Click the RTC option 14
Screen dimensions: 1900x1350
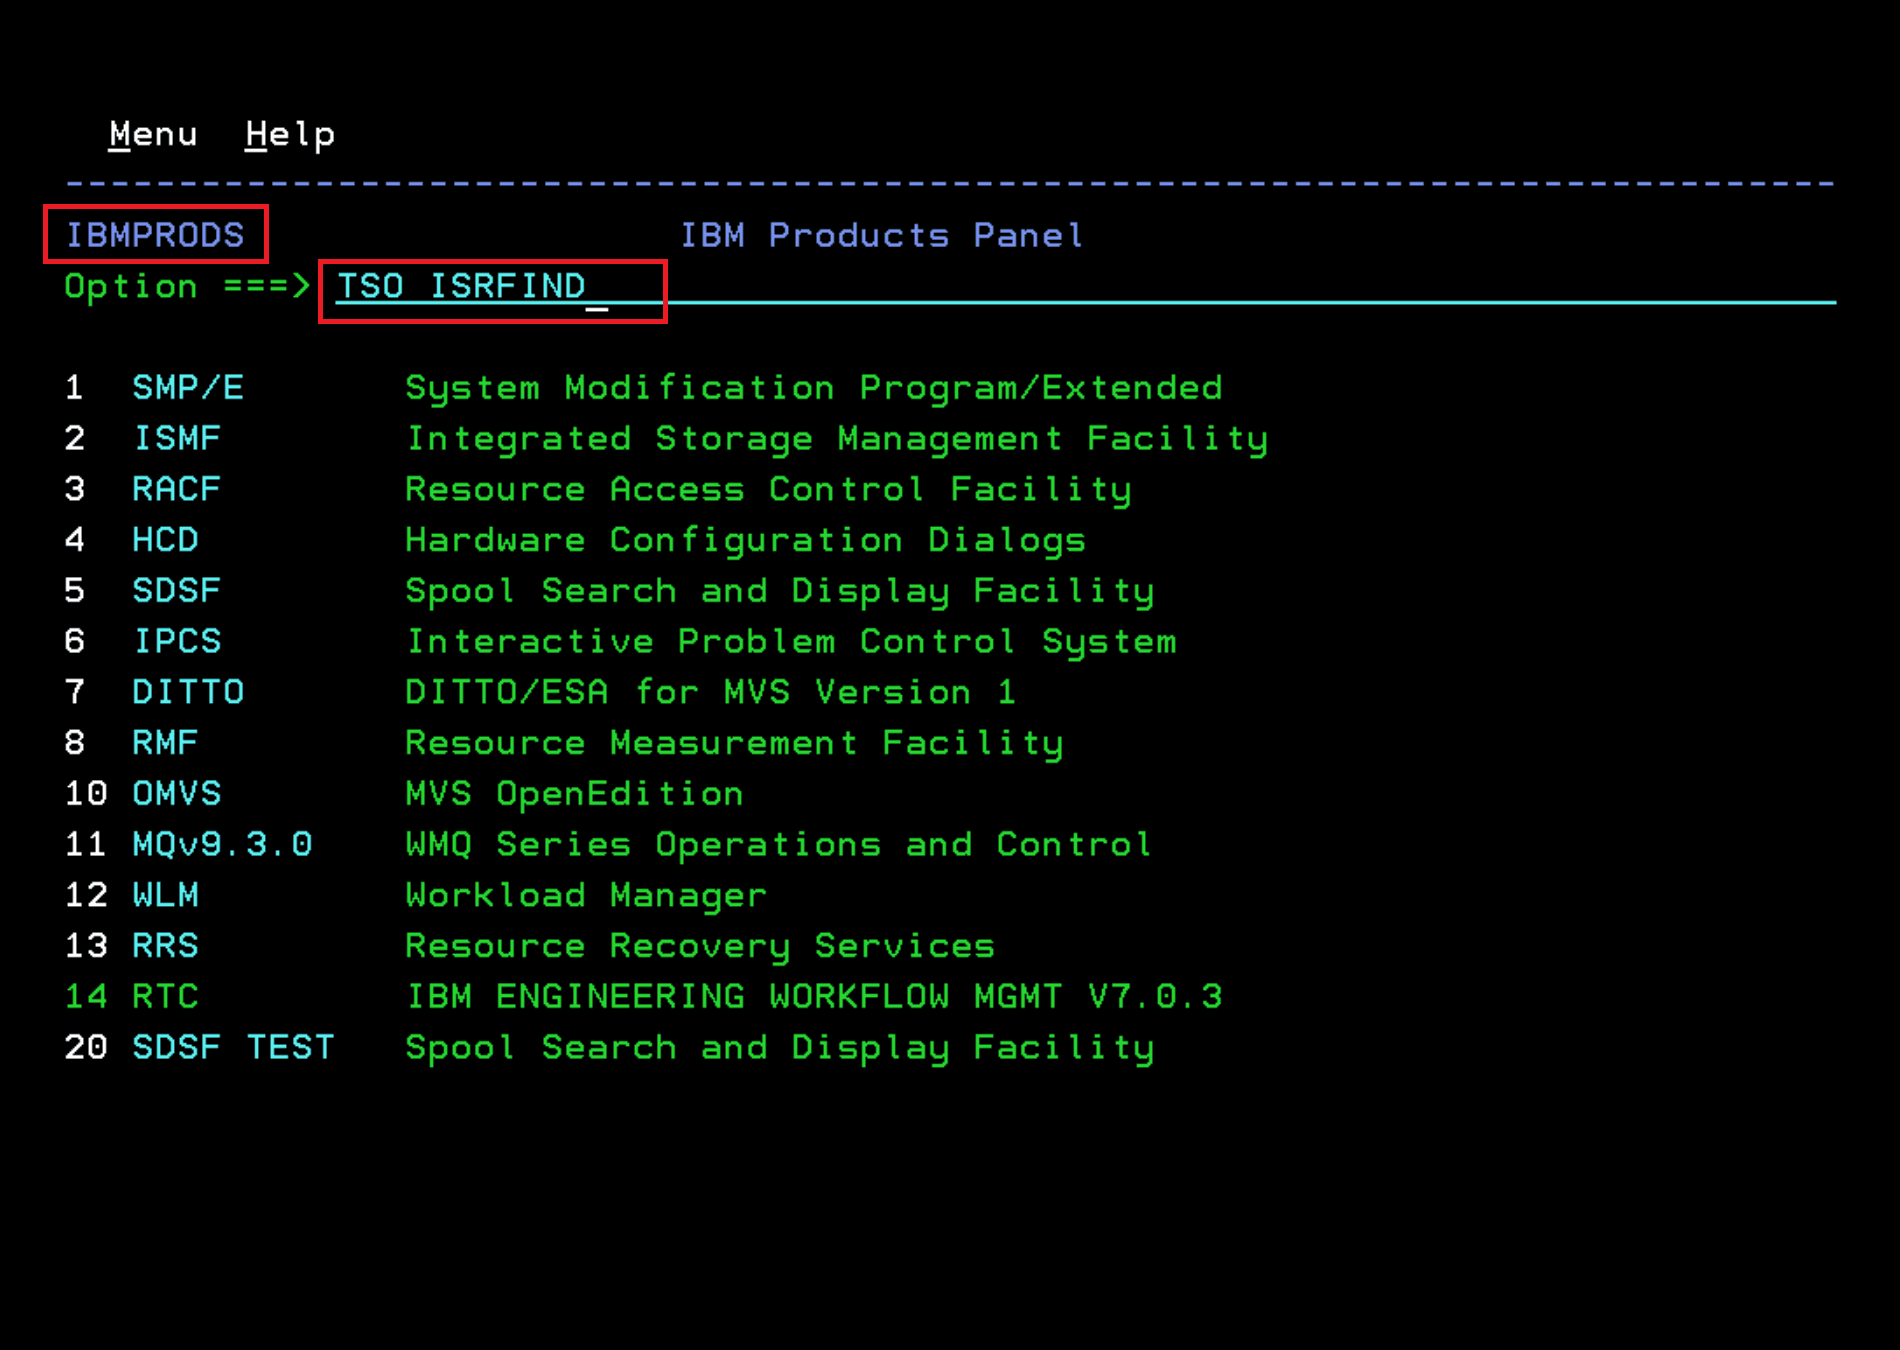tap(165, 997)
